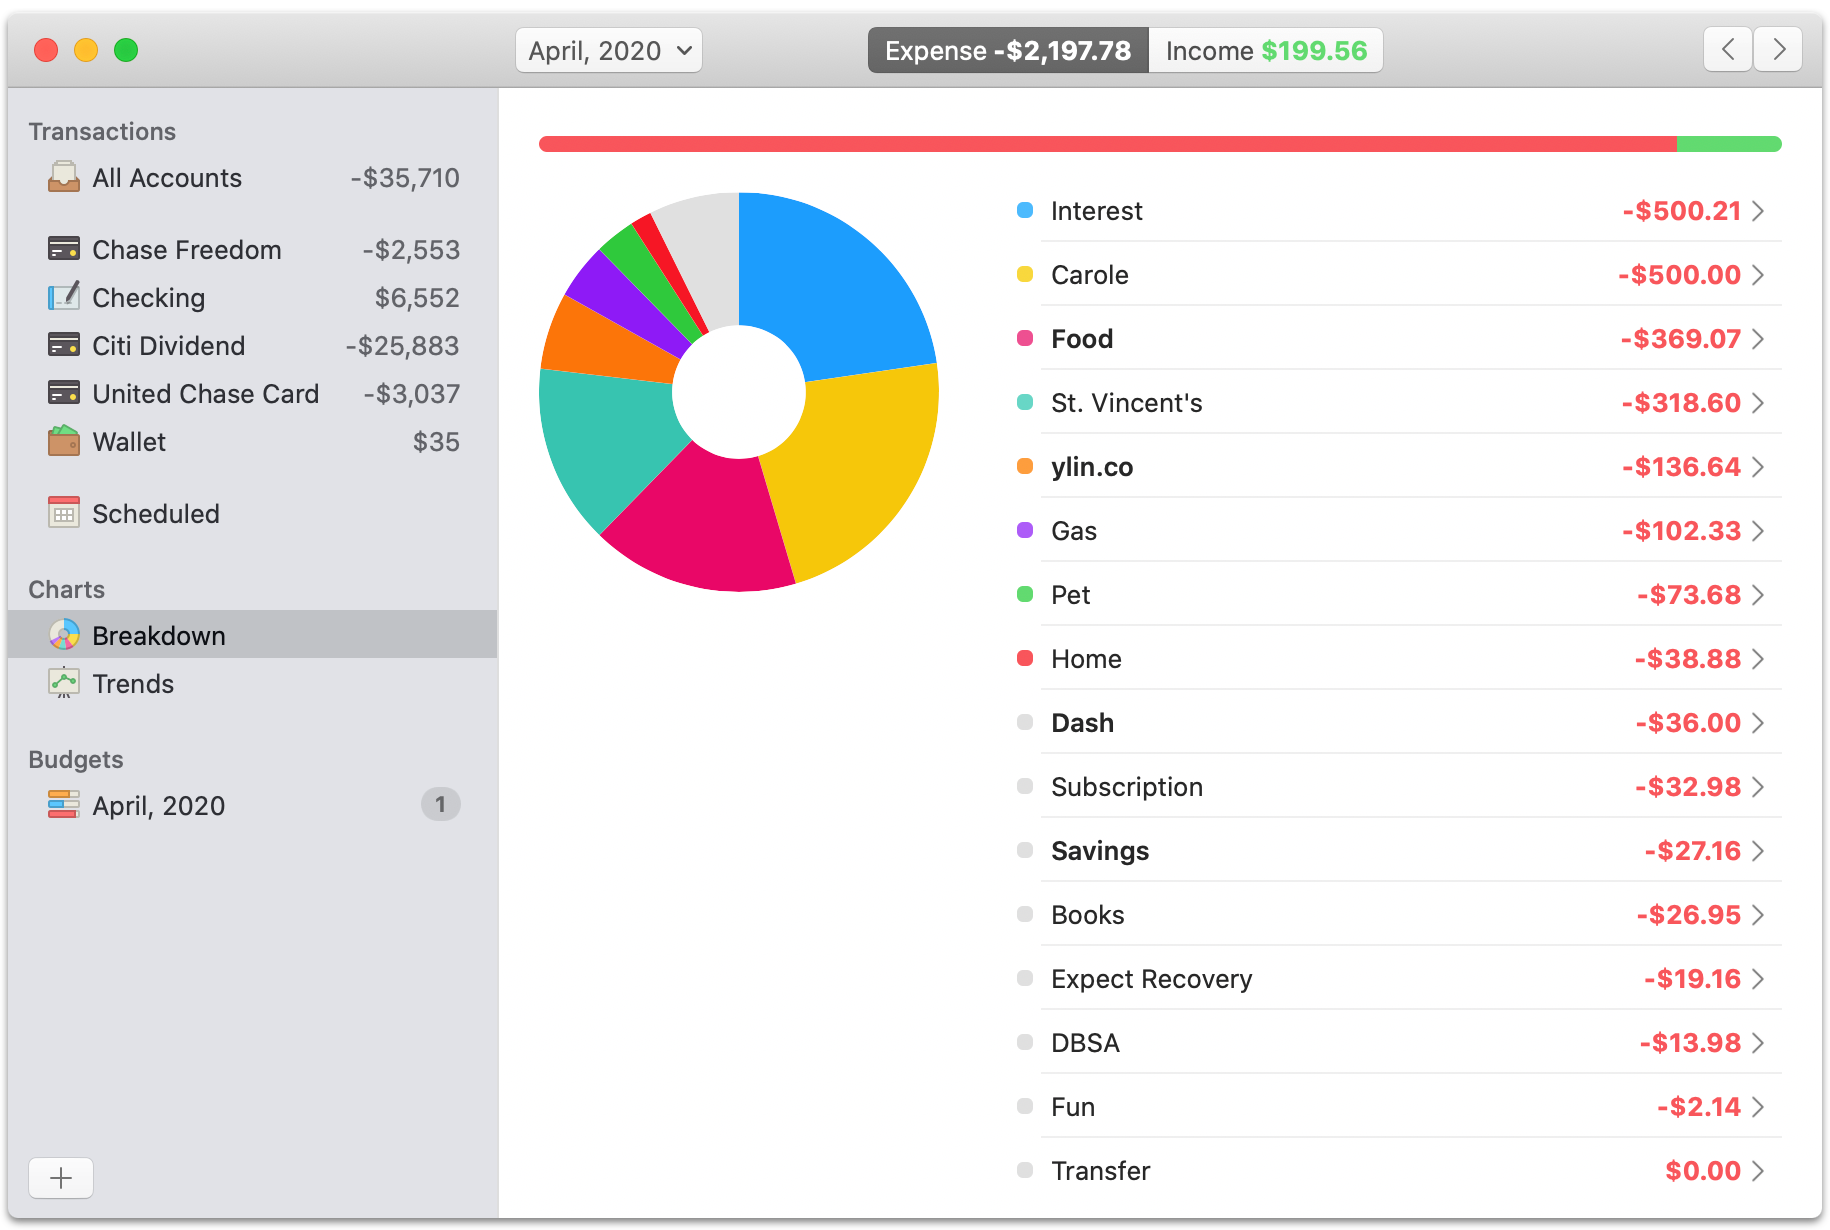Select the Wallet account icon

coord(63,441)
